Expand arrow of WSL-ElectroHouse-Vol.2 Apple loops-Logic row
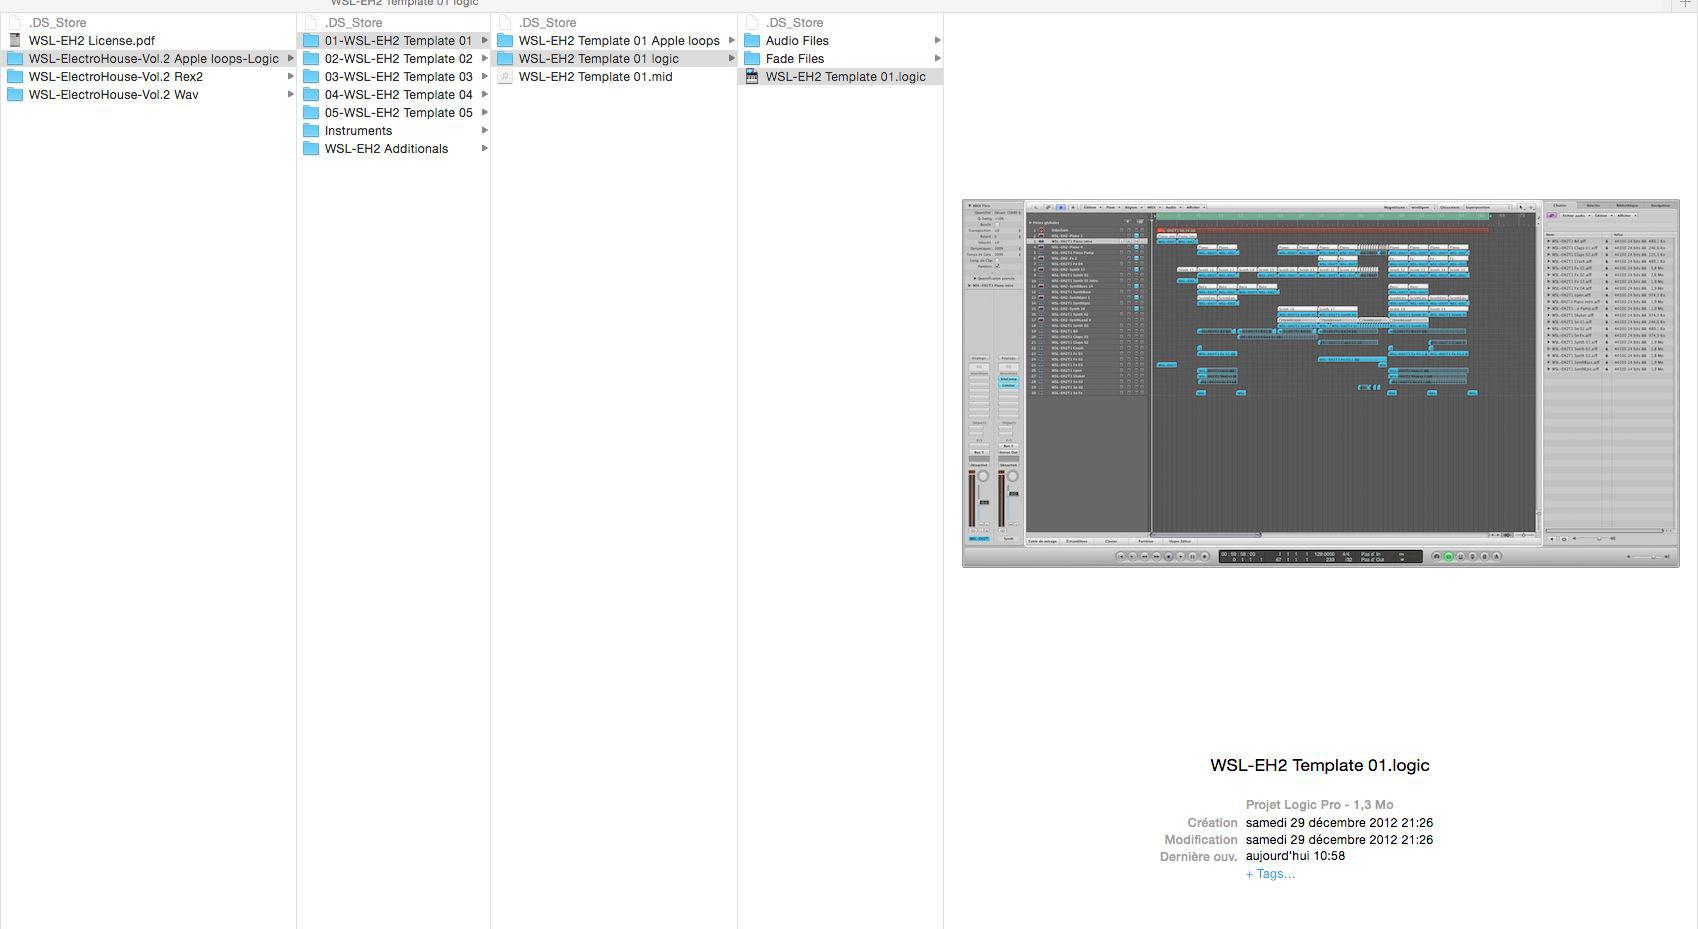The width and height of the screenshot is (1698, 929). pos(290,59)
